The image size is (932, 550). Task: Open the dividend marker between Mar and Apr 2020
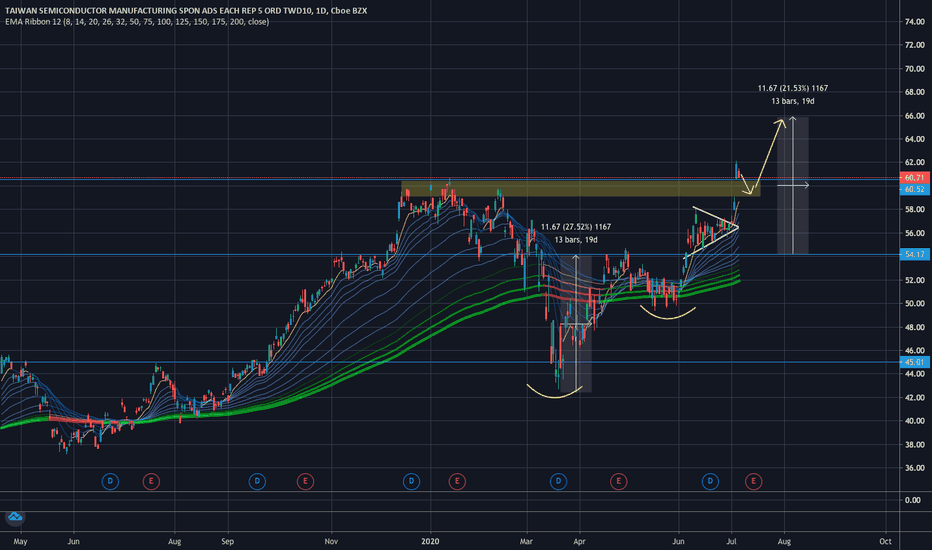(558, 481)
